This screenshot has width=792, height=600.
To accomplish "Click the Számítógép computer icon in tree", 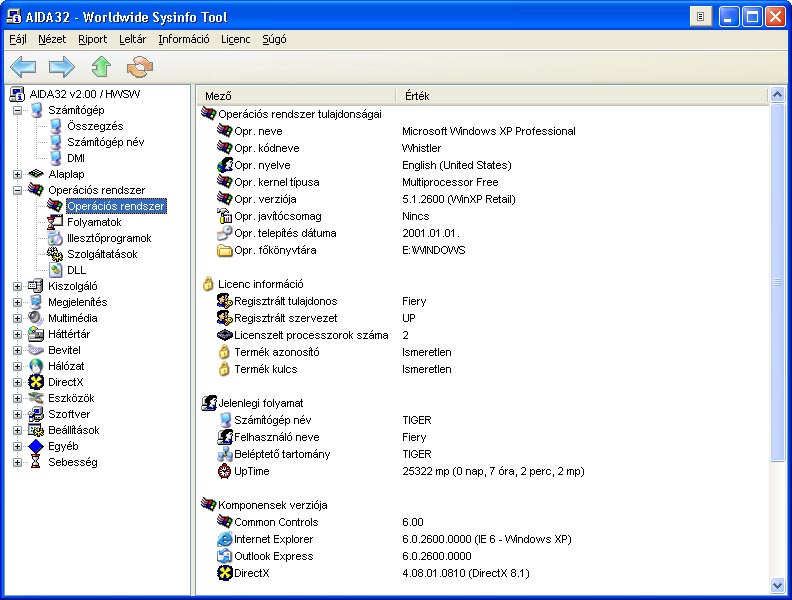I will [36, 110].
